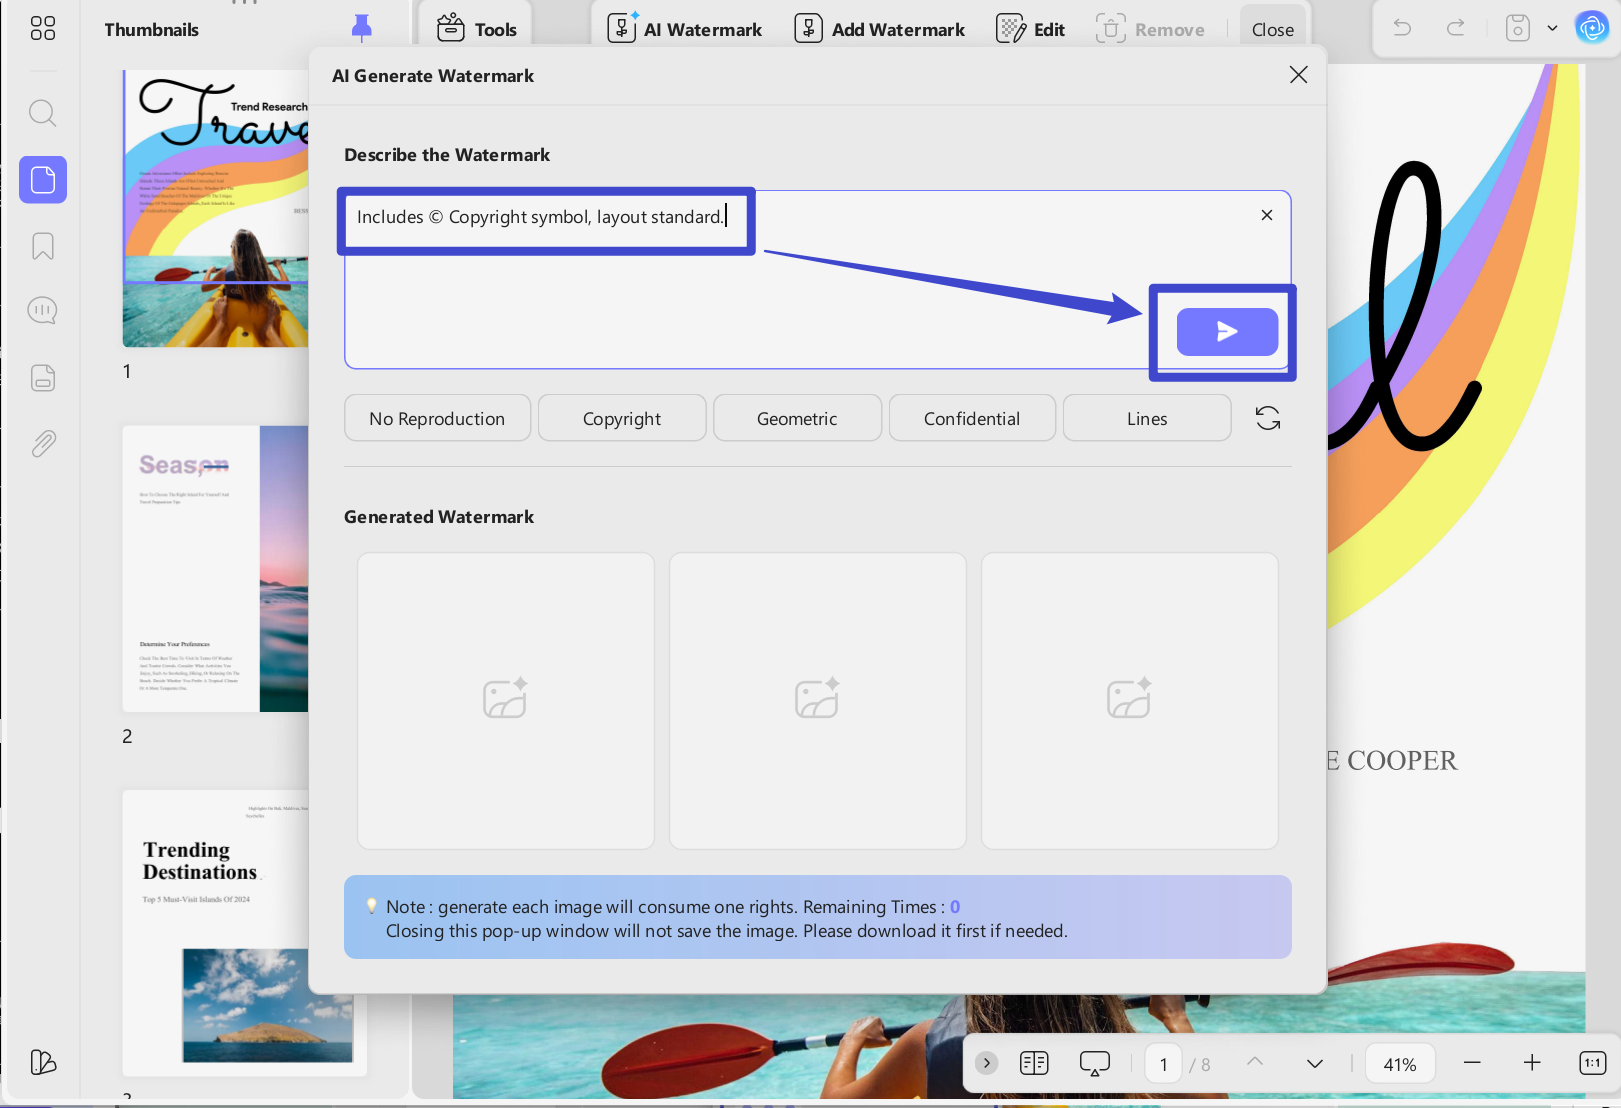
Task: Select the page 2 Season thumbnail
Action: pyautogui.click(x=215, y=569)
